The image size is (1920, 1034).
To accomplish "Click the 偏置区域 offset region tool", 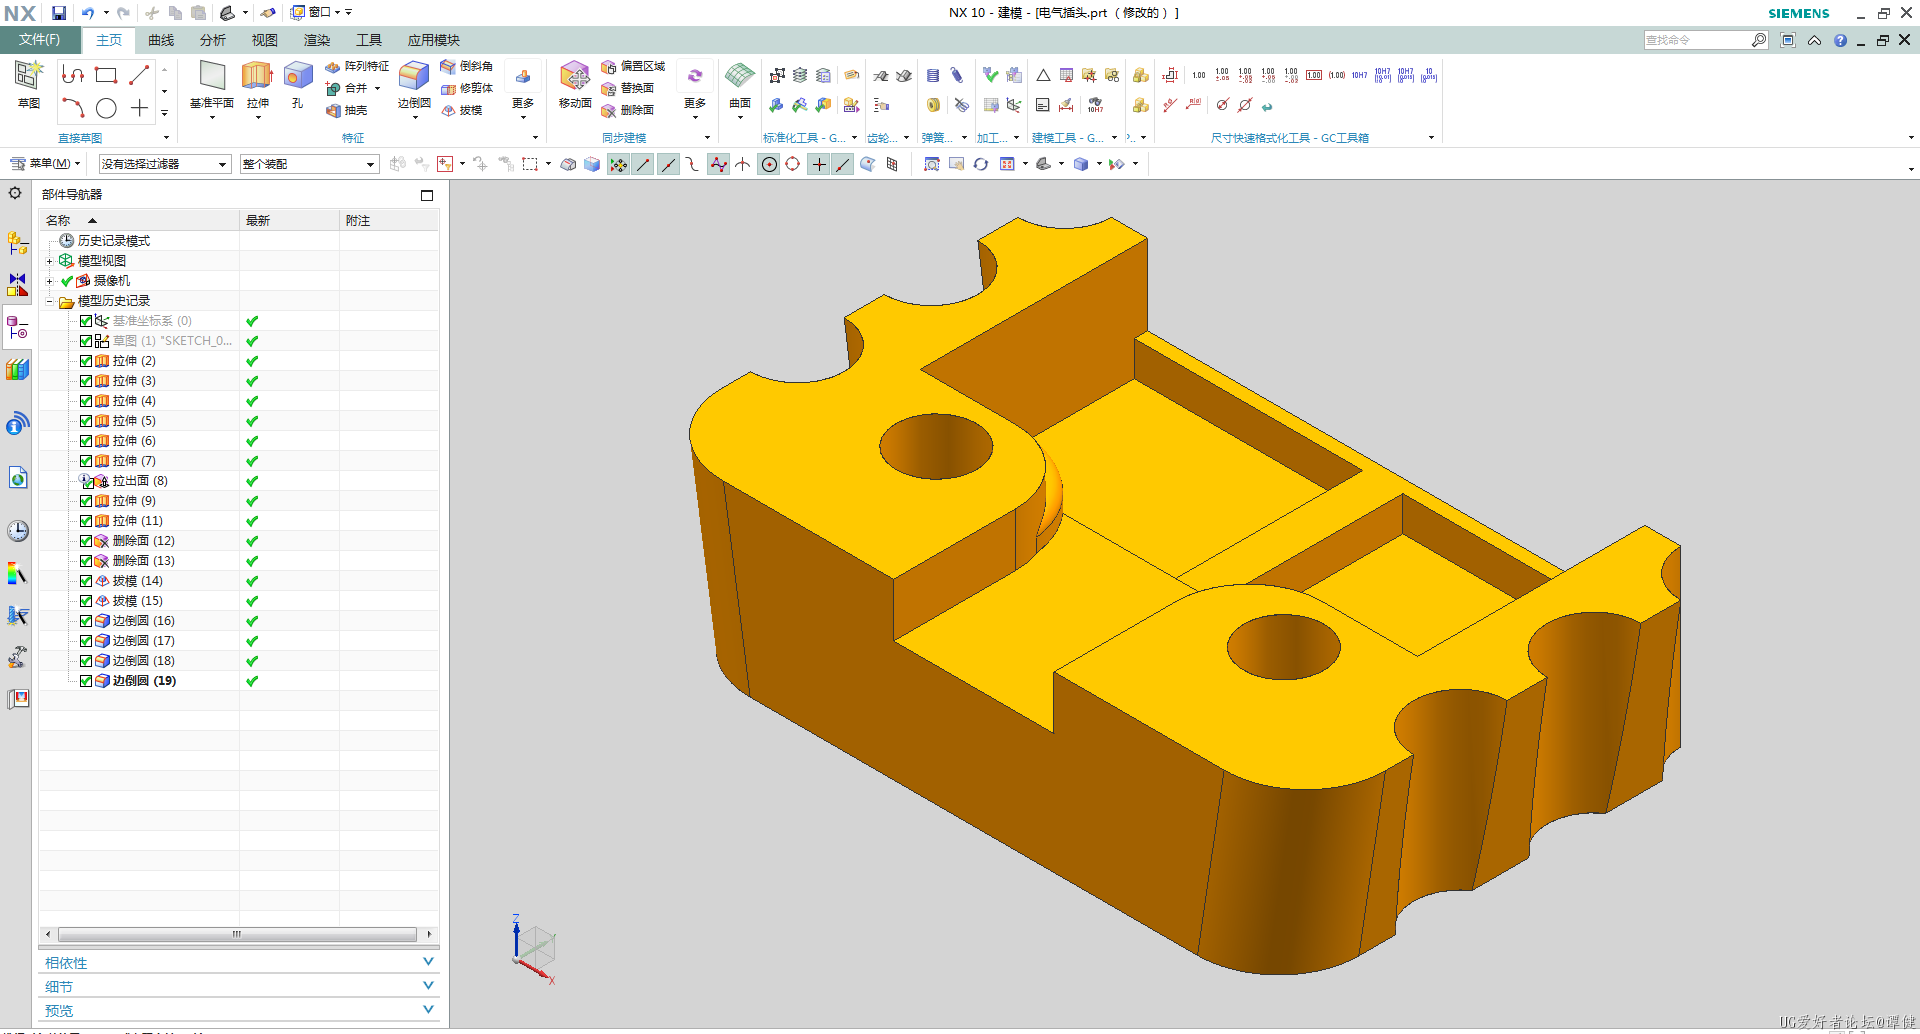I will tap(633, 66).
